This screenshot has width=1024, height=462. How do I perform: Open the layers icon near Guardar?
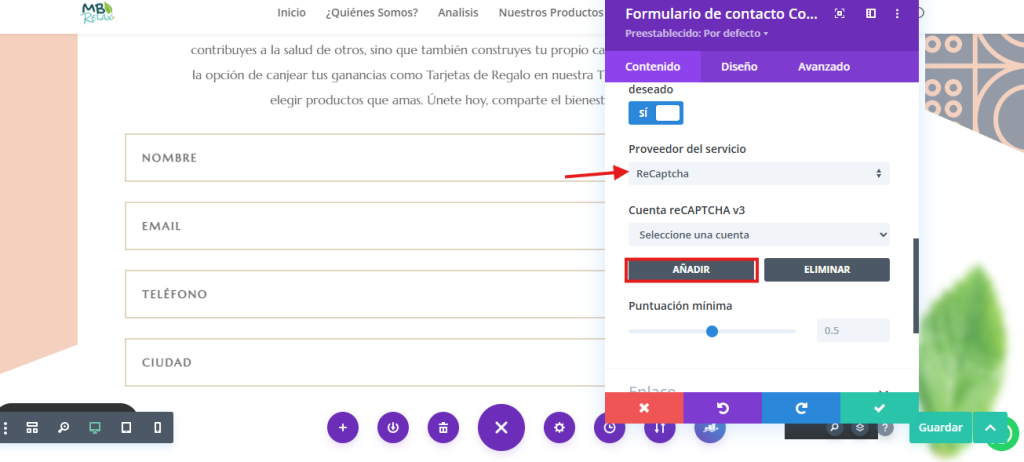[x=860, y=428]
